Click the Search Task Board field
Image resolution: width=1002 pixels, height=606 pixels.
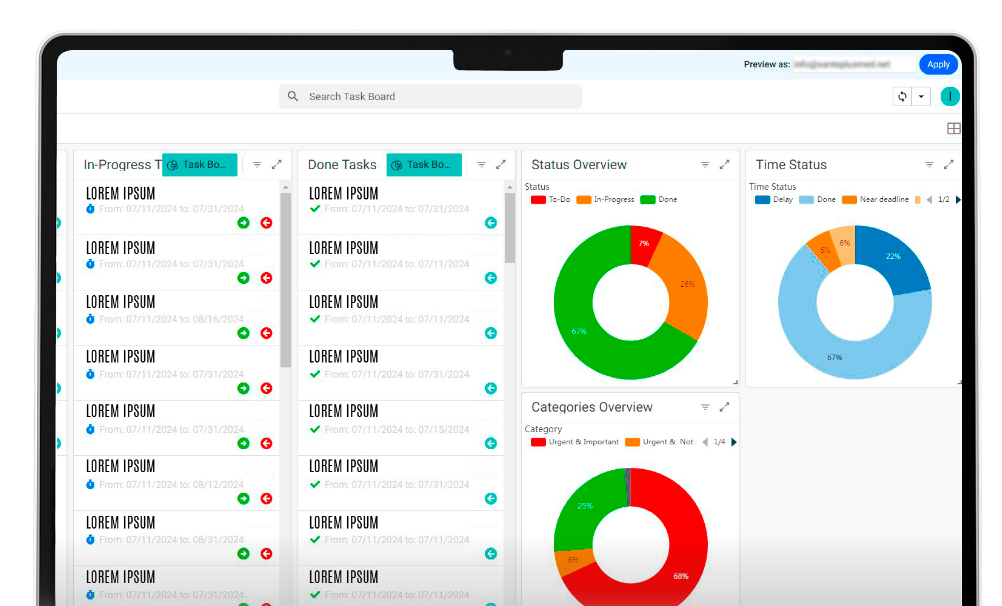430,96
